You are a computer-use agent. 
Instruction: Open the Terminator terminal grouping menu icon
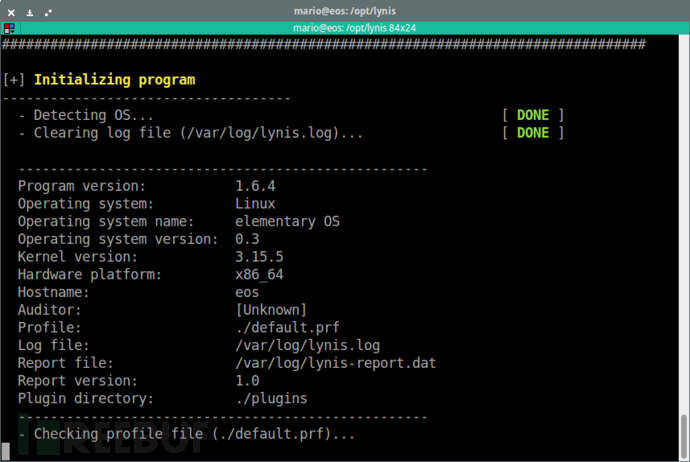pos(9,29)
